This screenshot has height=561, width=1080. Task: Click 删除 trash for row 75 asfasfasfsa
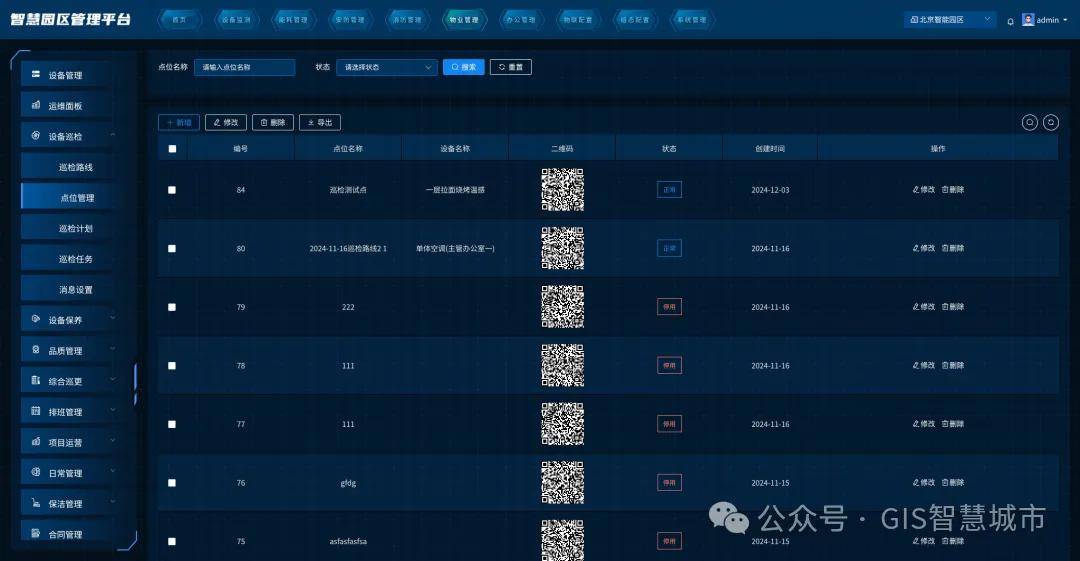tap(945, 541)
